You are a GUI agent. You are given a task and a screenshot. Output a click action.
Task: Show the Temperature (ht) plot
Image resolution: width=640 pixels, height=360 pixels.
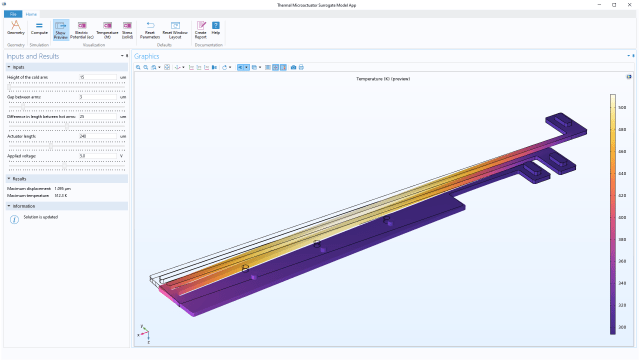point(107,30)
